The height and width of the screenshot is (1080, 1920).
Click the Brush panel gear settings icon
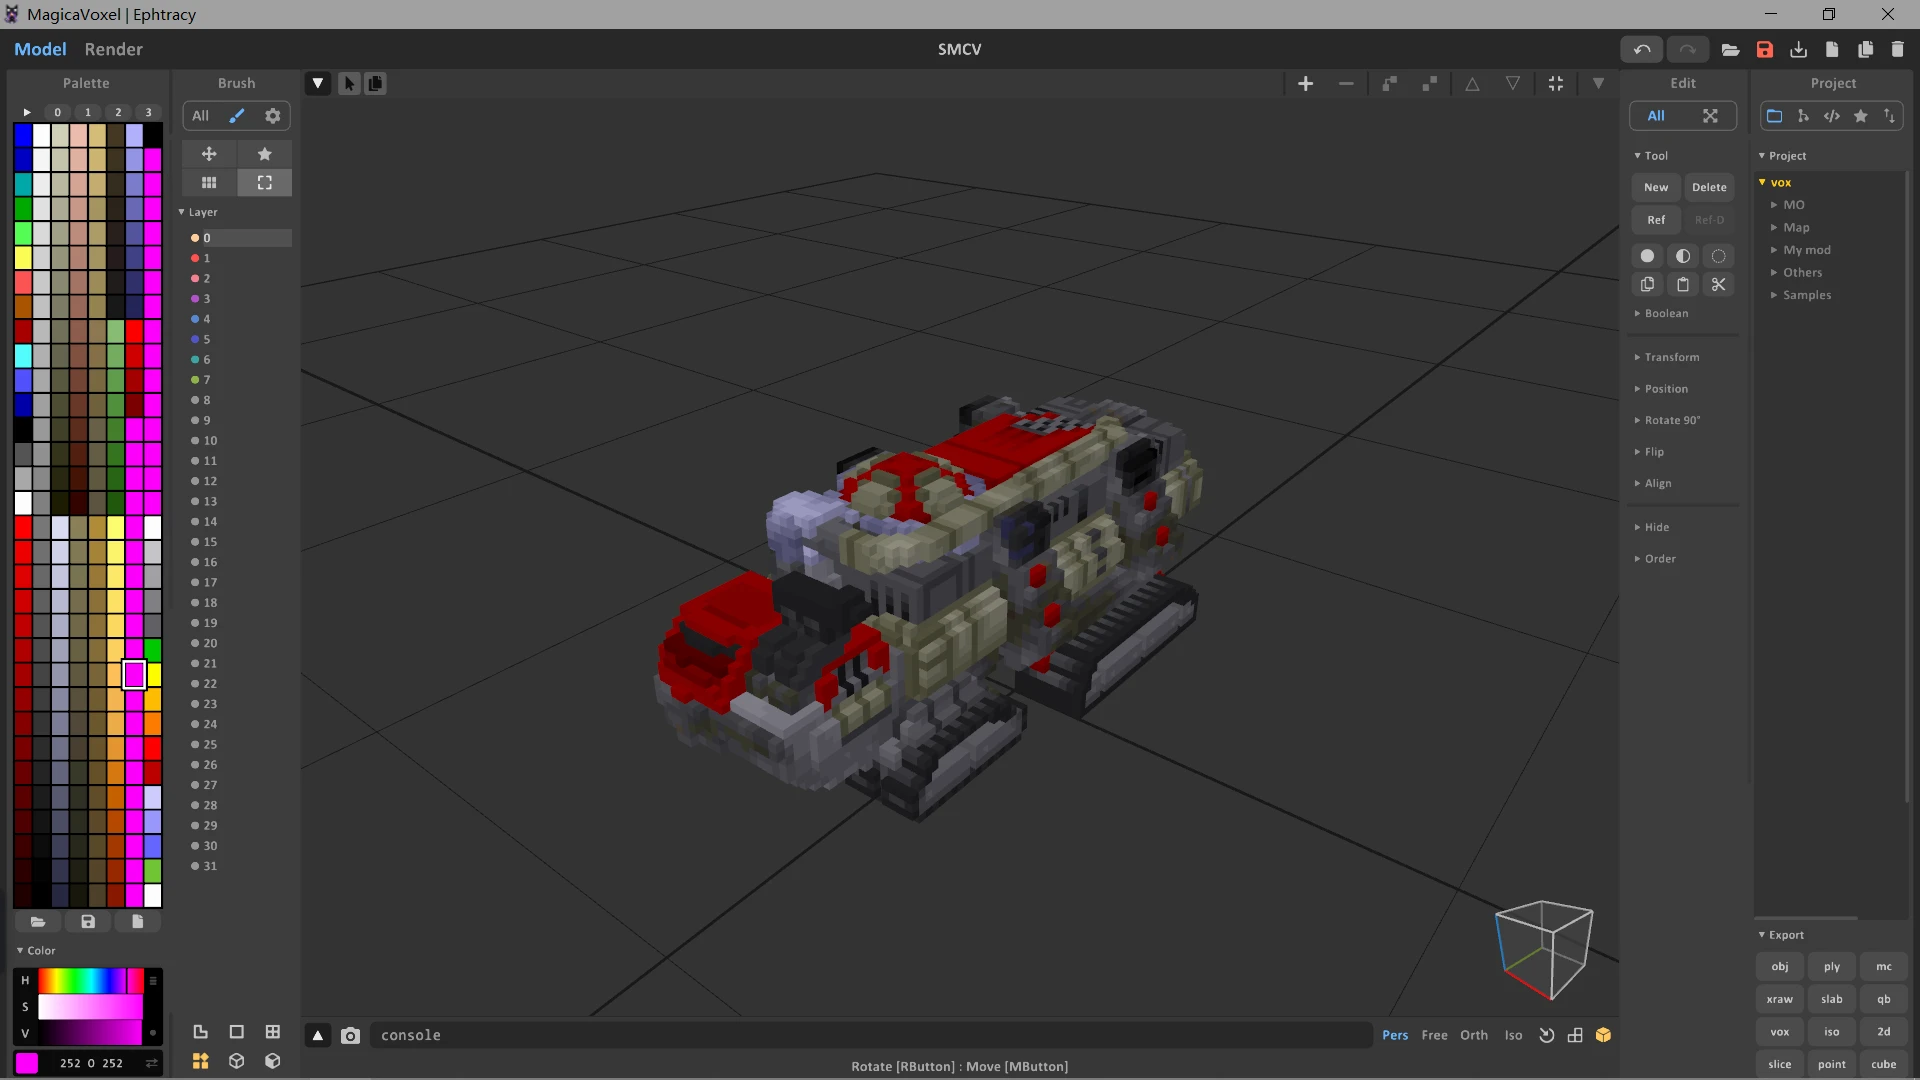(x=272, y=116)
